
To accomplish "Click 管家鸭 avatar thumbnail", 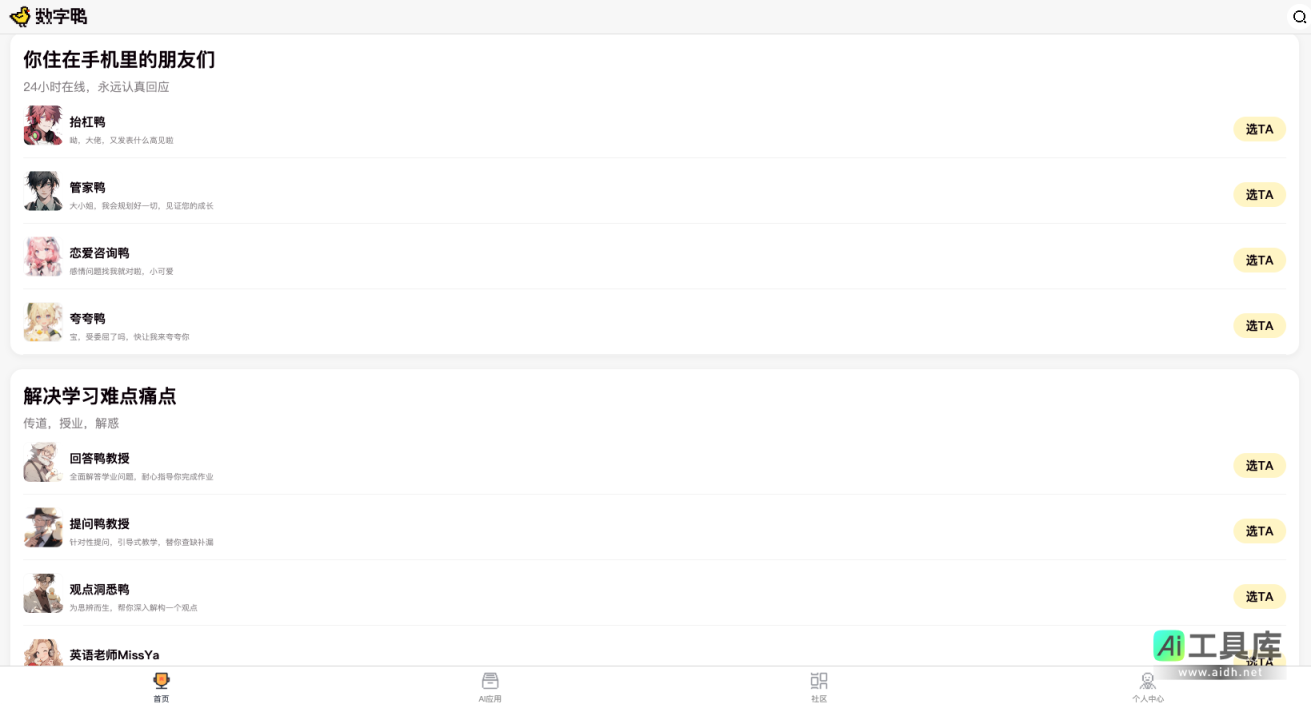I will coord(43,191).
